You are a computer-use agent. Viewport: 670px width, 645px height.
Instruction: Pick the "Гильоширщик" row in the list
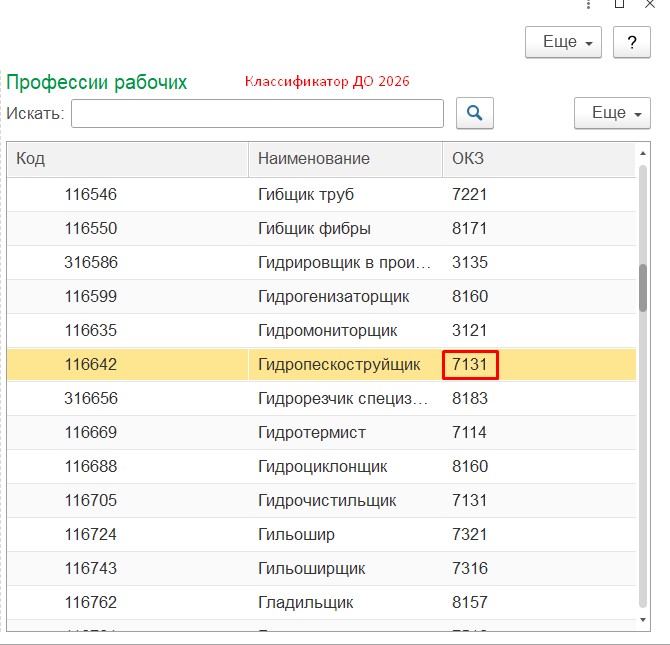311,568
